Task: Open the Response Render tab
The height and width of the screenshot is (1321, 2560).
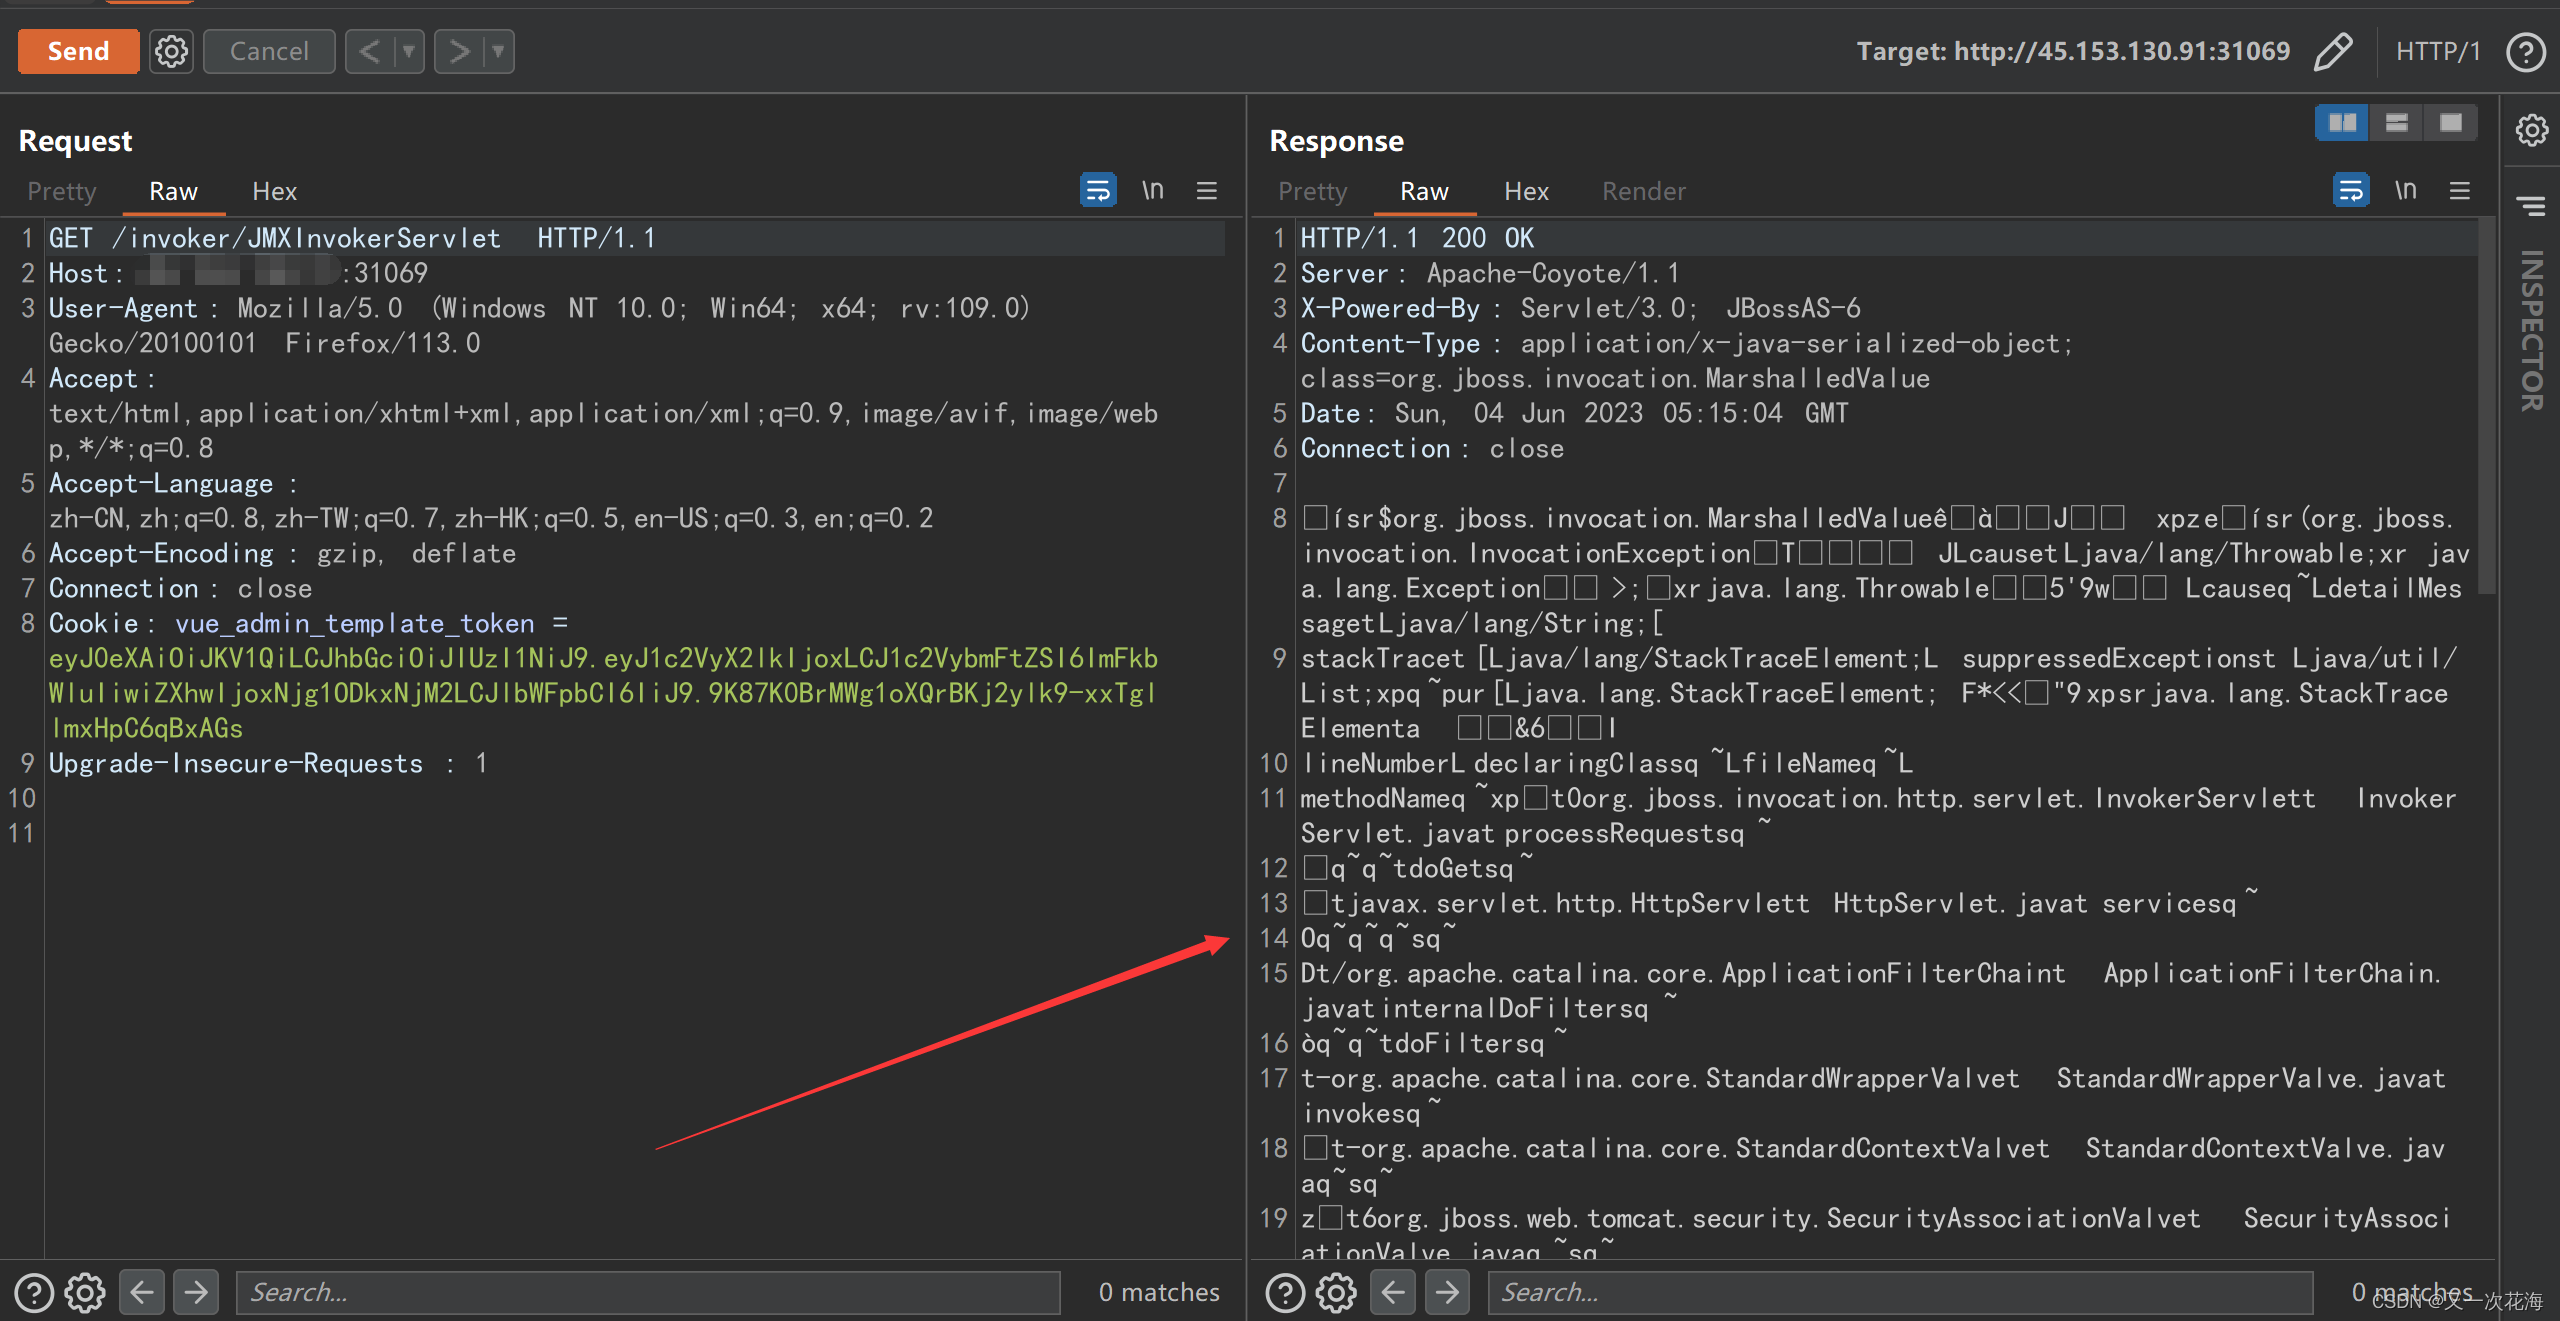Action: [1644, 191]
